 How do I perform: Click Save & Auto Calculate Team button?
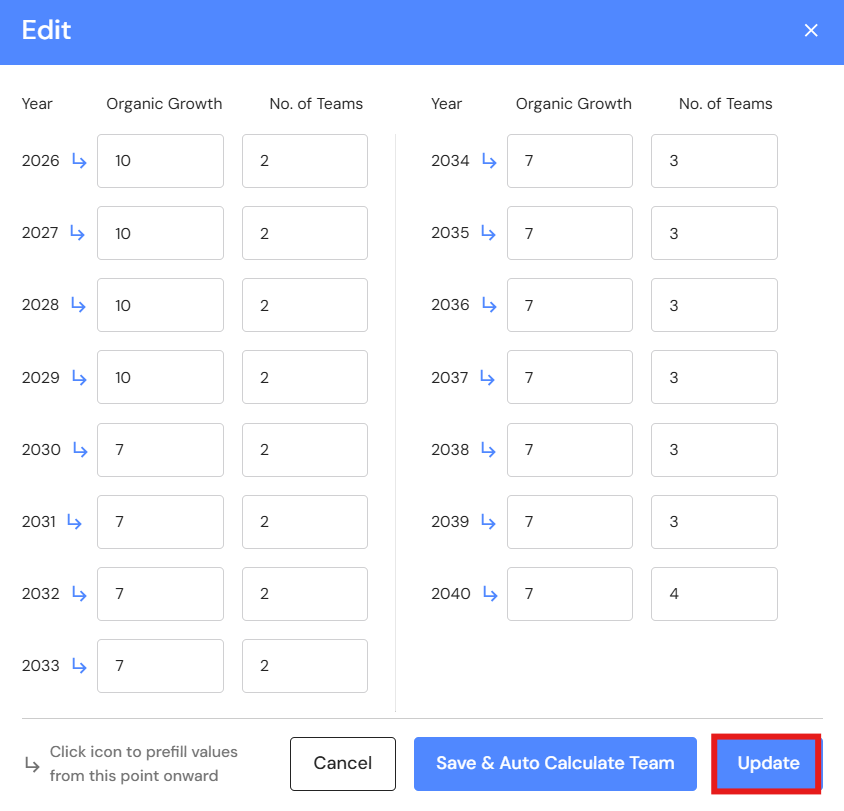[555, 764]
